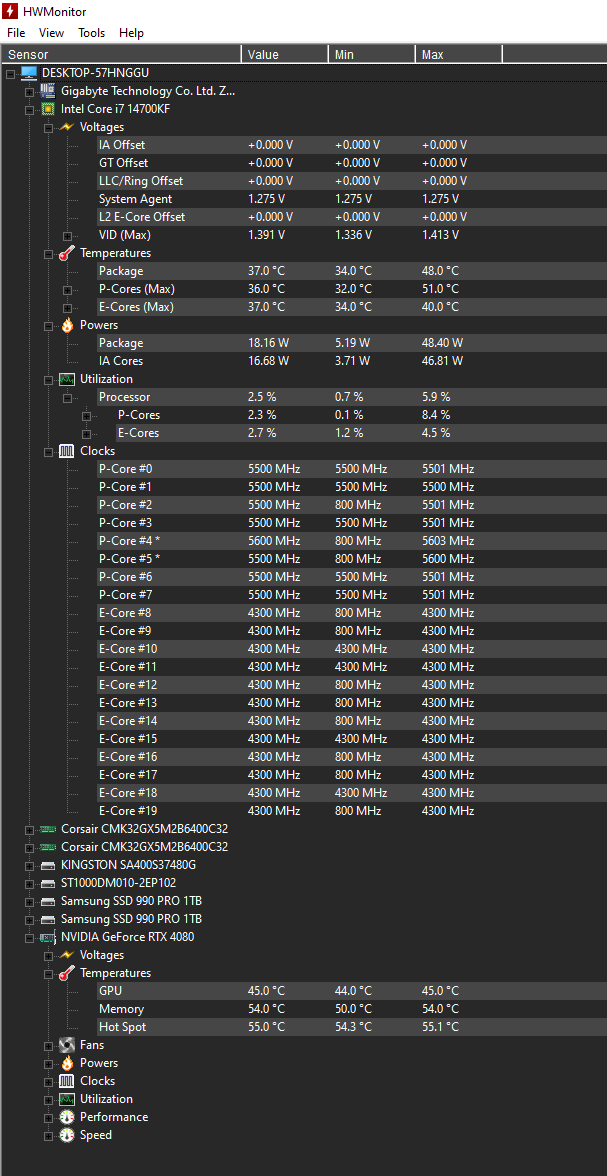Image resolution: width=607 pixels, height=1176 pixels.
Task: Click the Max column header
Action: pyautogui.click(x=458, y=55)
